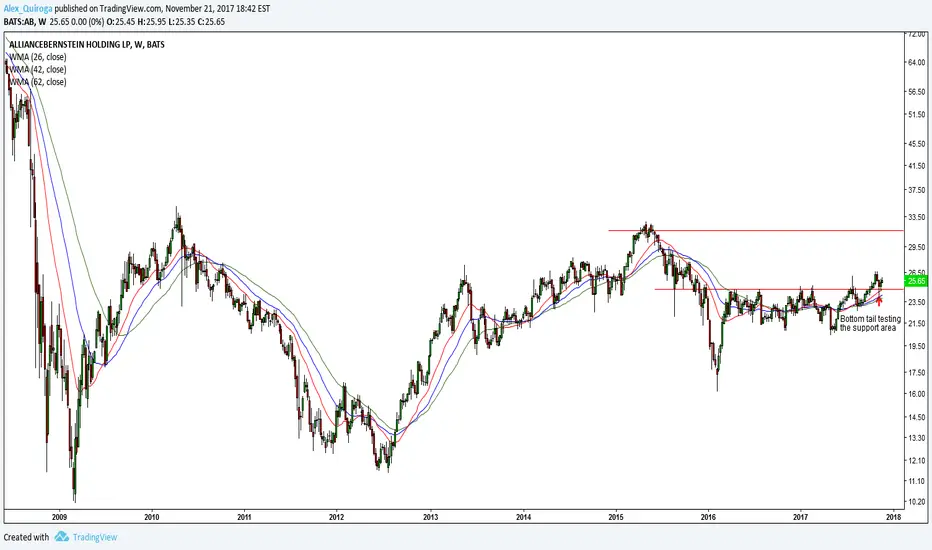Click the 2017 label on time axis
The width and height of the screenshot is (932, 550).
tap(801, 517)
